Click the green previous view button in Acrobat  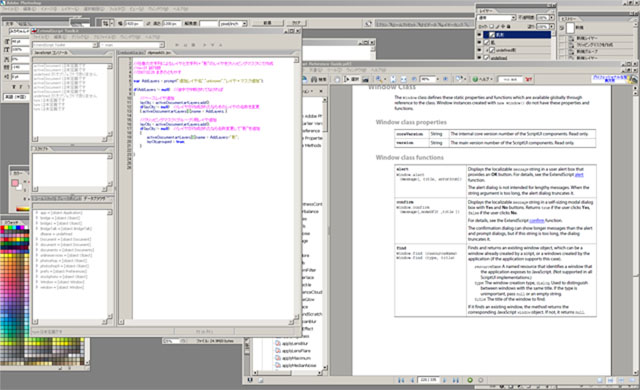pyautogui.click(x=470, y=380)
